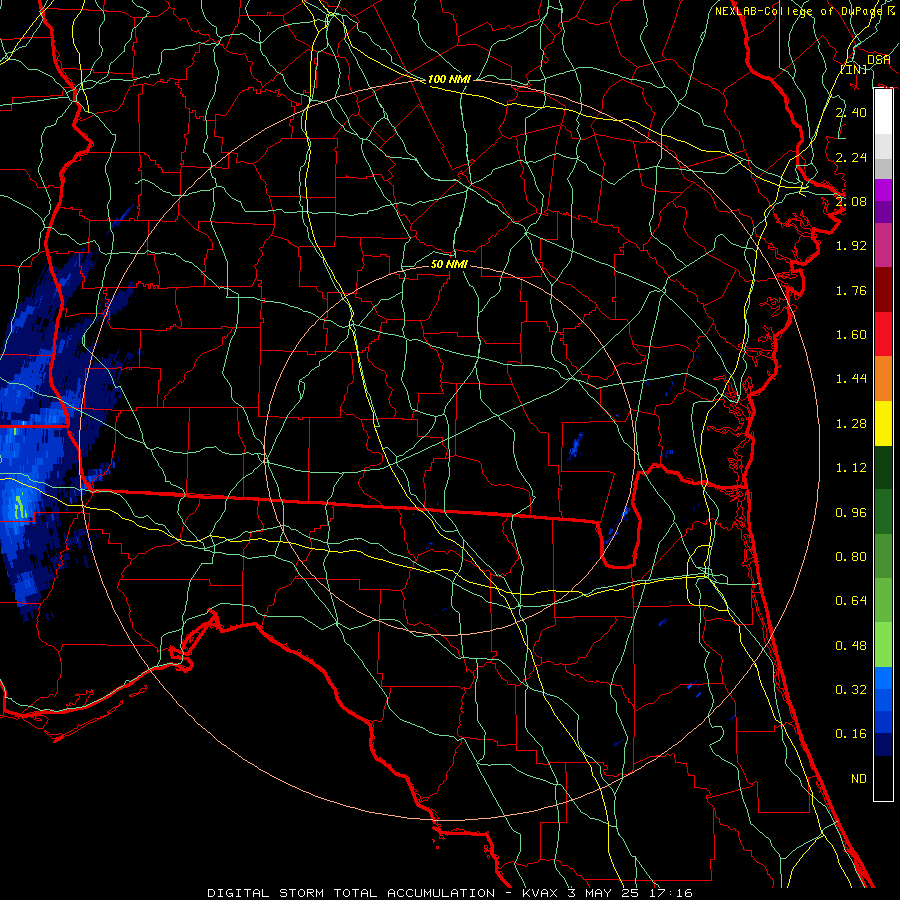Click the 2.24 legend value
Image resolution: width=900 pixels, height=900 pixels.
(851, 157)
